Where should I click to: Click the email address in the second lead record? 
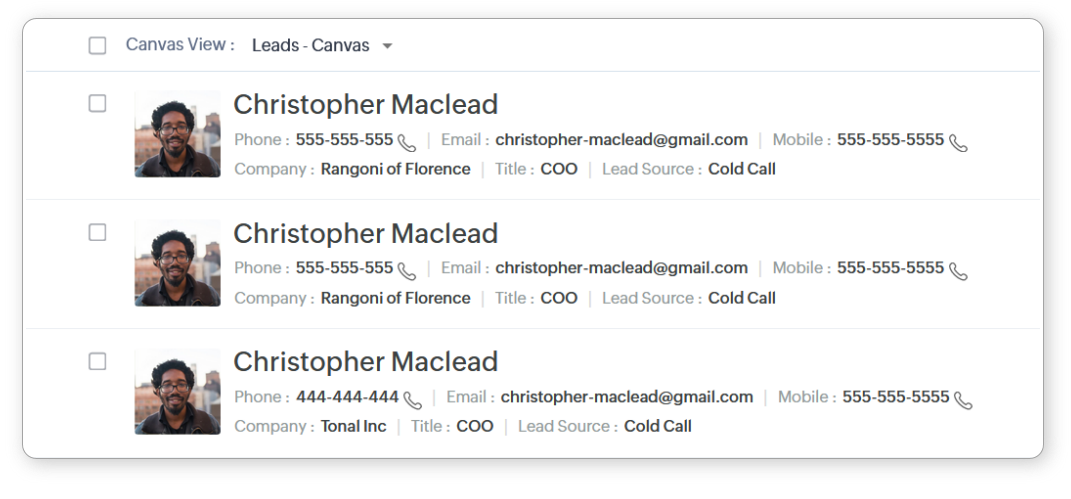[621, 268]
